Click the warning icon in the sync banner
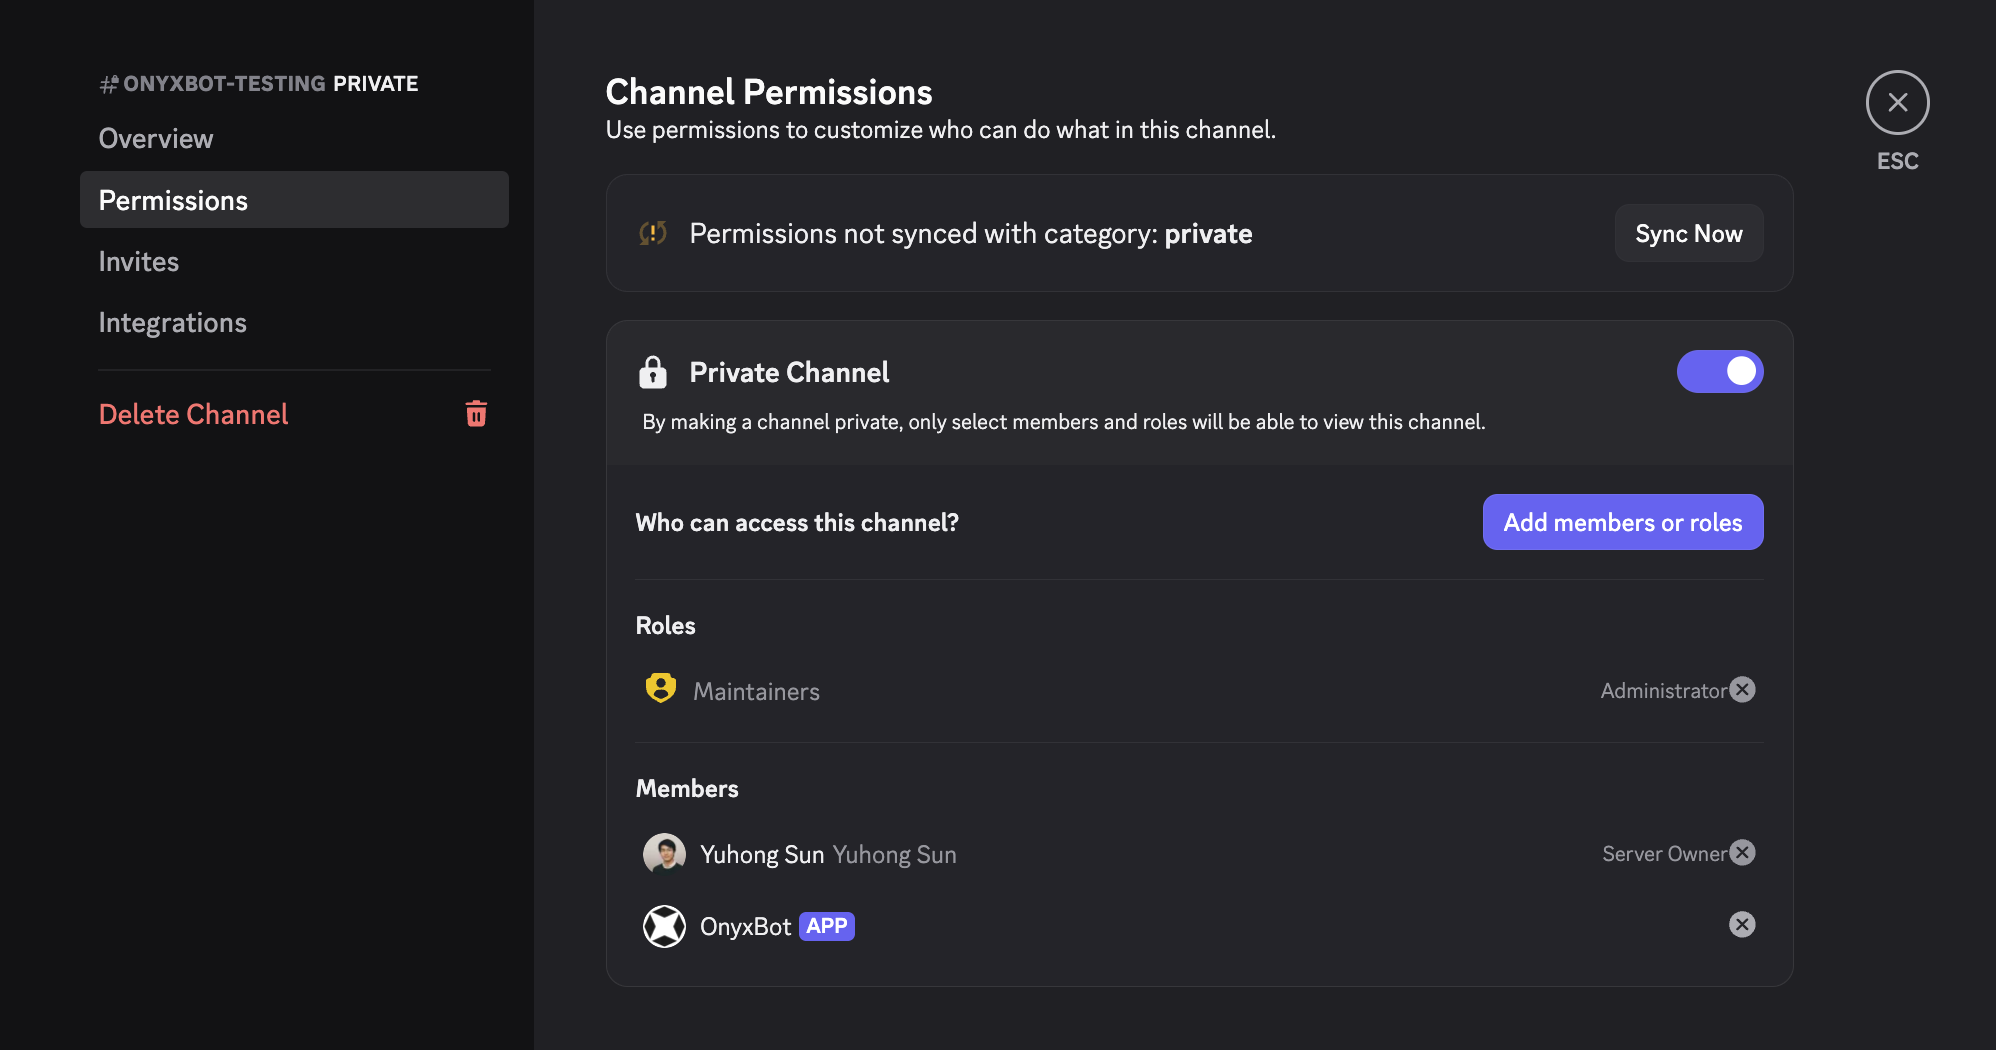The height and width of the screenshot is (1050, 1996). point(653,233)
